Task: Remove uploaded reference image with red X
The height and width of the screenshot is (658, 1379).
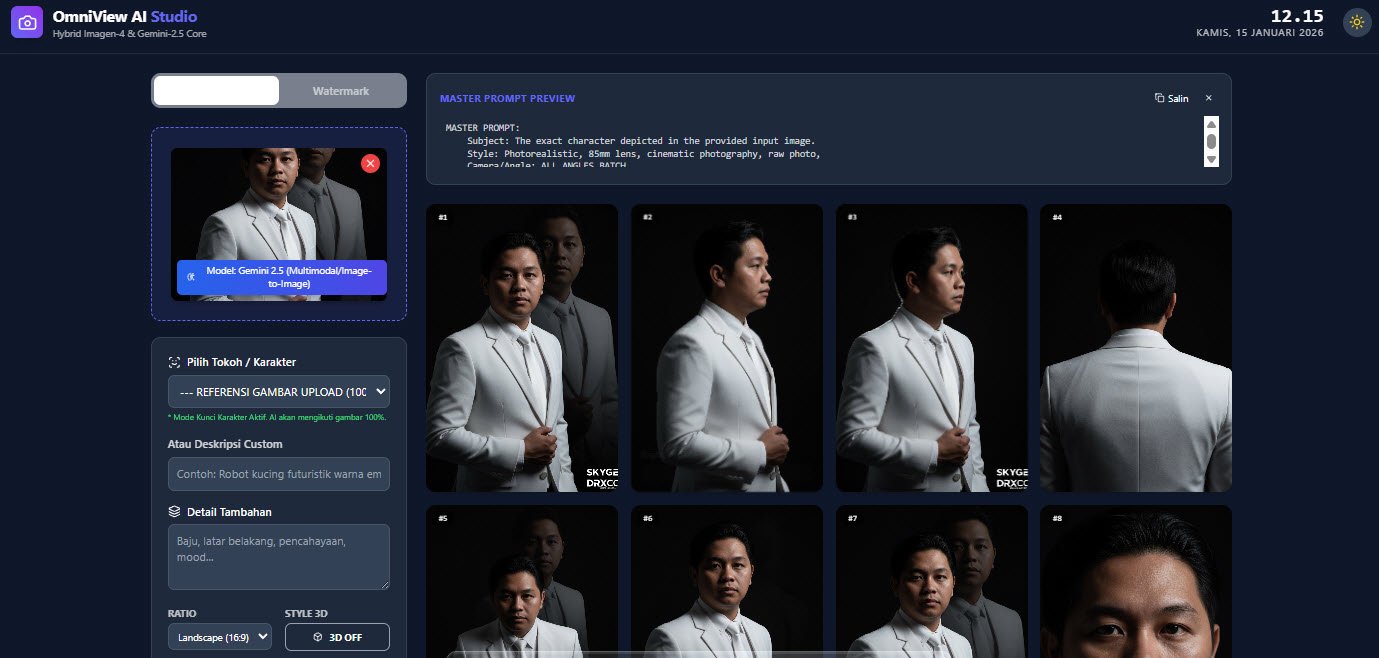Action: click(x=370, y=163)
